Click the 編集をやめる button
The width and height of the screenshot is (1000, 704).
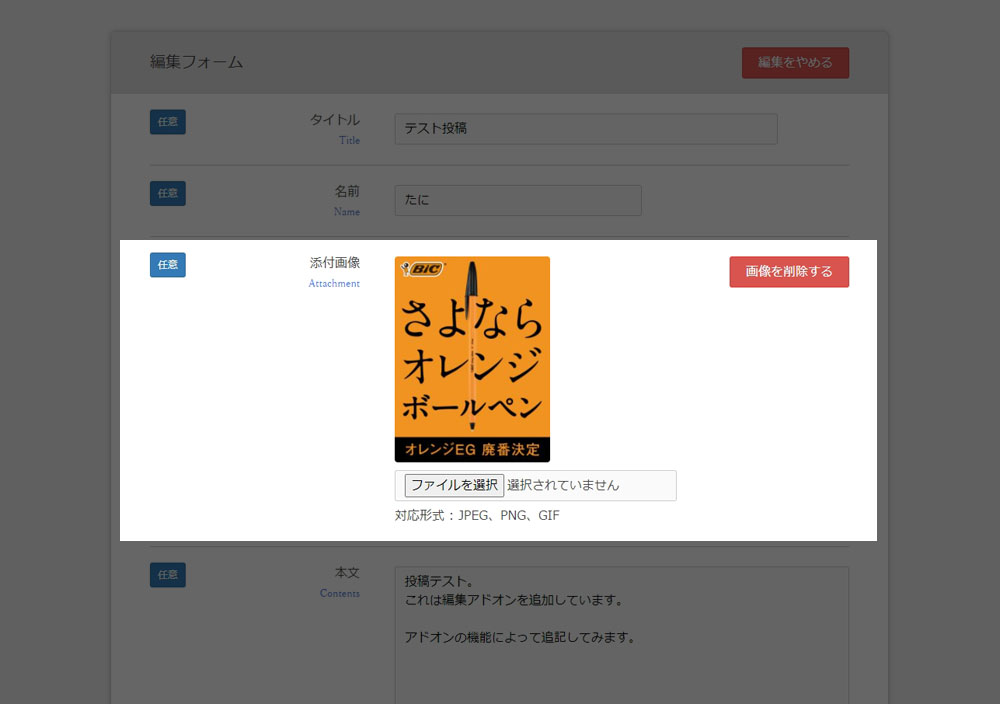click(x=795, y=62)
